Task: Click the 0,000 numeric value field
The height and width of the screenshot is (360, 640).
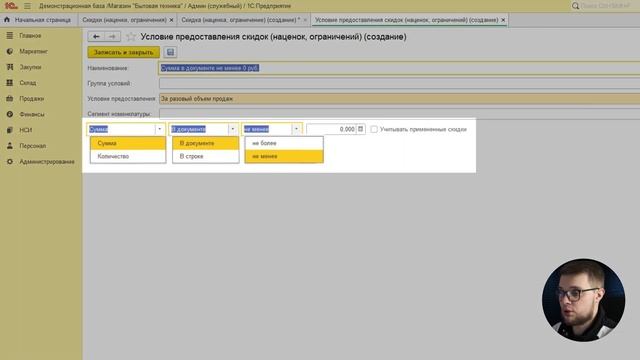Action: point(331,129)
